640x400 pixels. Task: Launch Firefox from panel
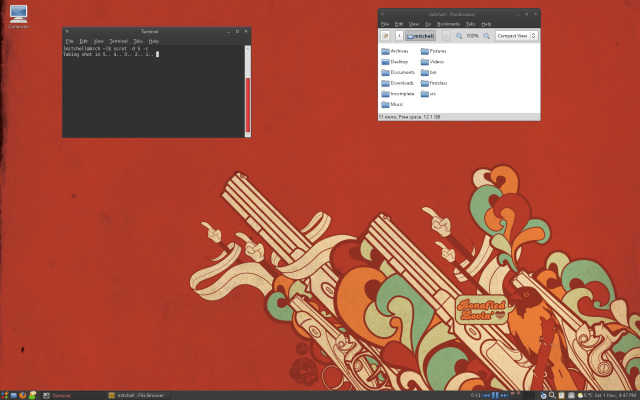pos(23,396)
